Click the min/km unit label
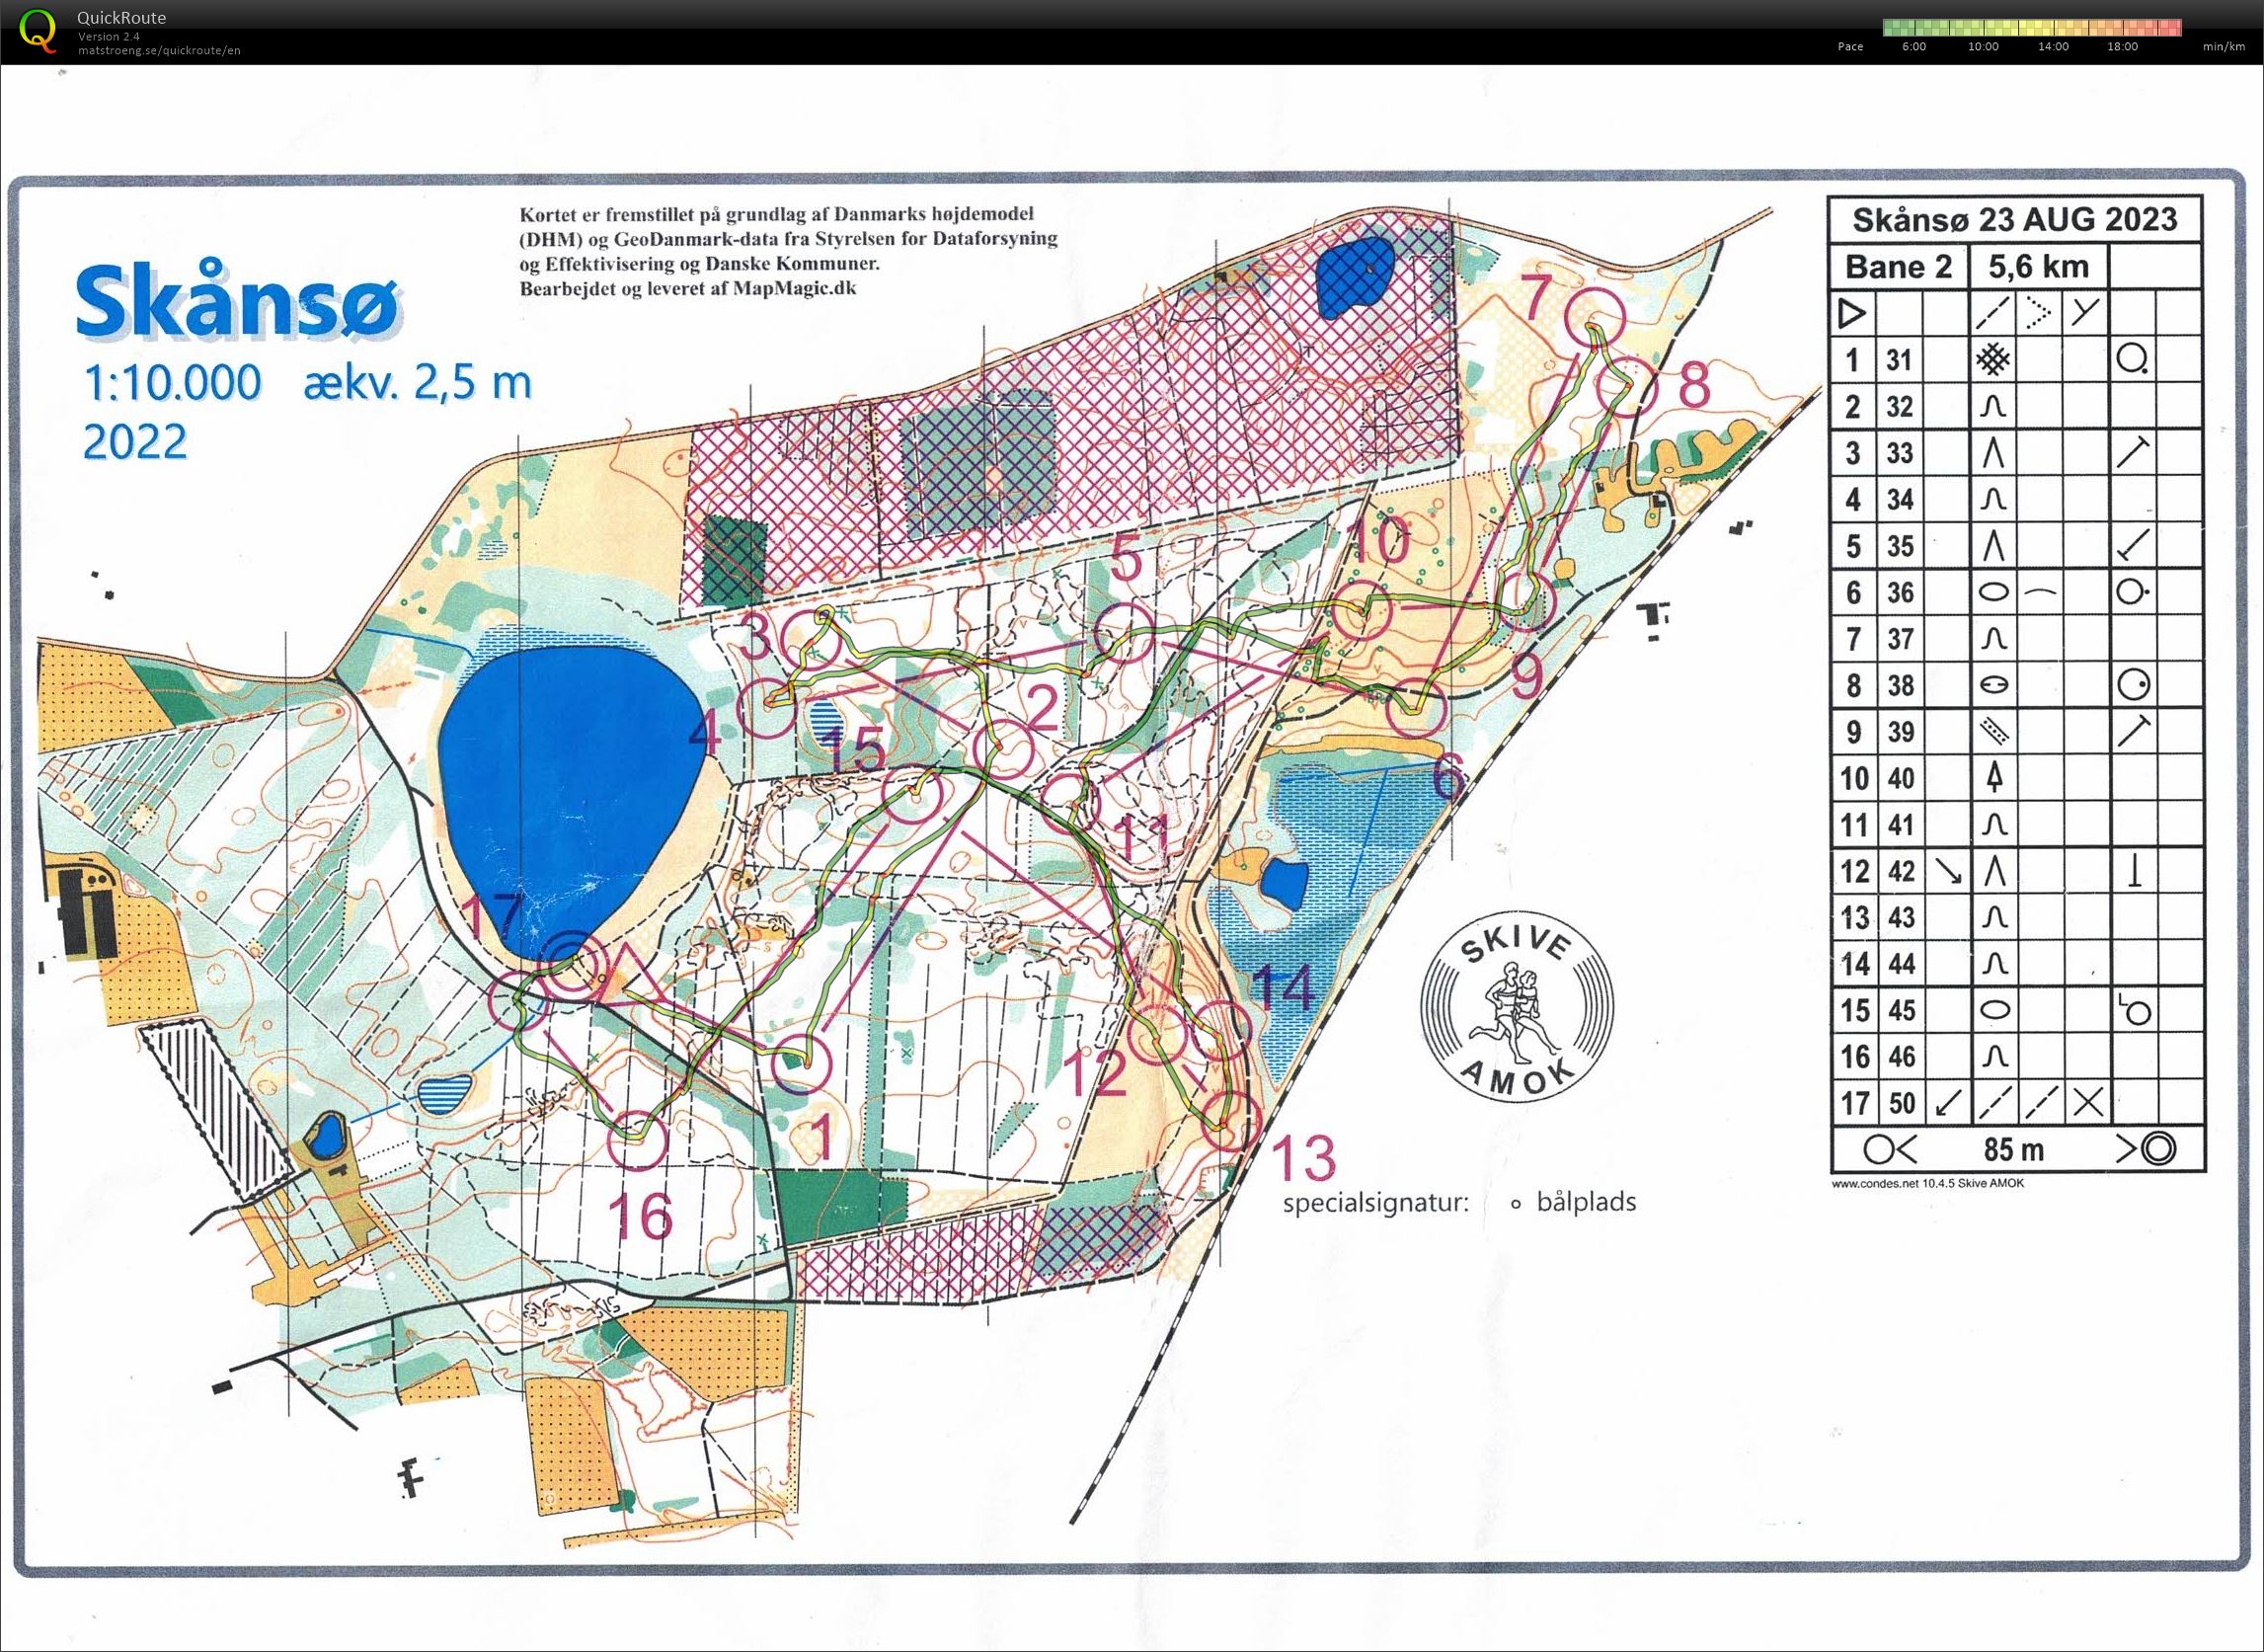The width and height of the screenshot is (2264, 1652). point(2224,47)
